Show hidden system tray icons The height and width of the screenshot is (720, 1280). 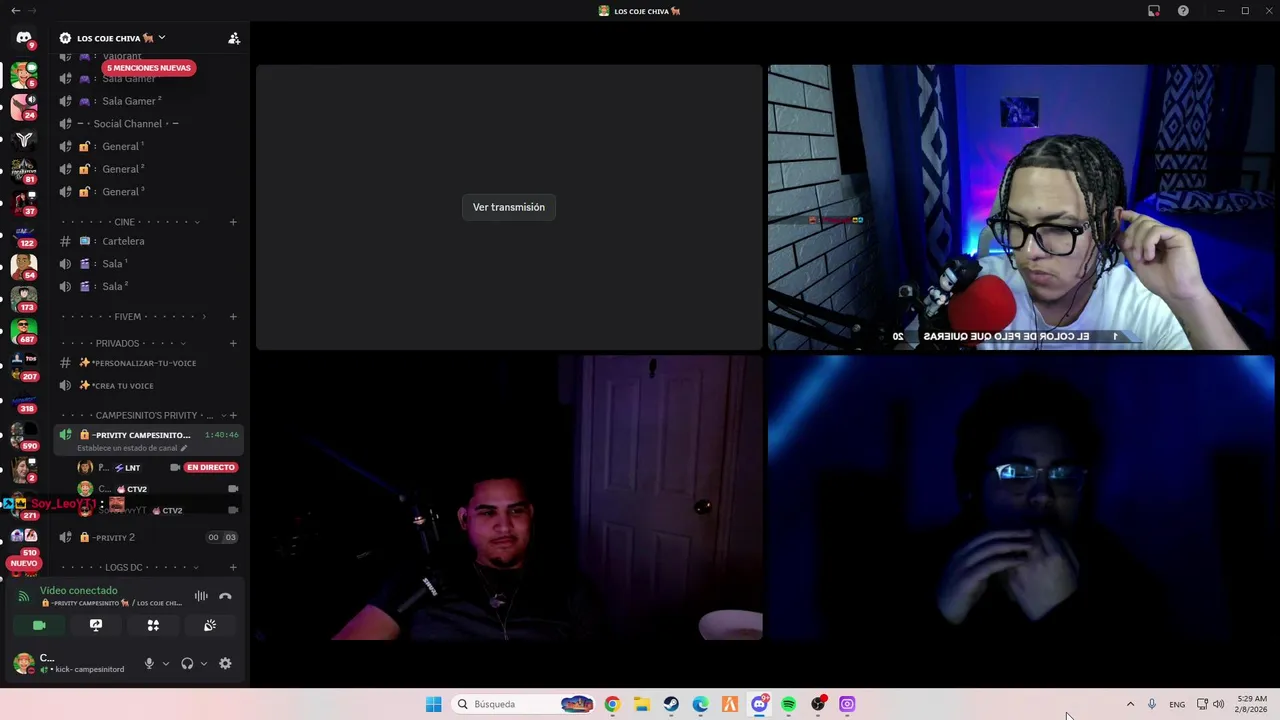[1130, 704]
